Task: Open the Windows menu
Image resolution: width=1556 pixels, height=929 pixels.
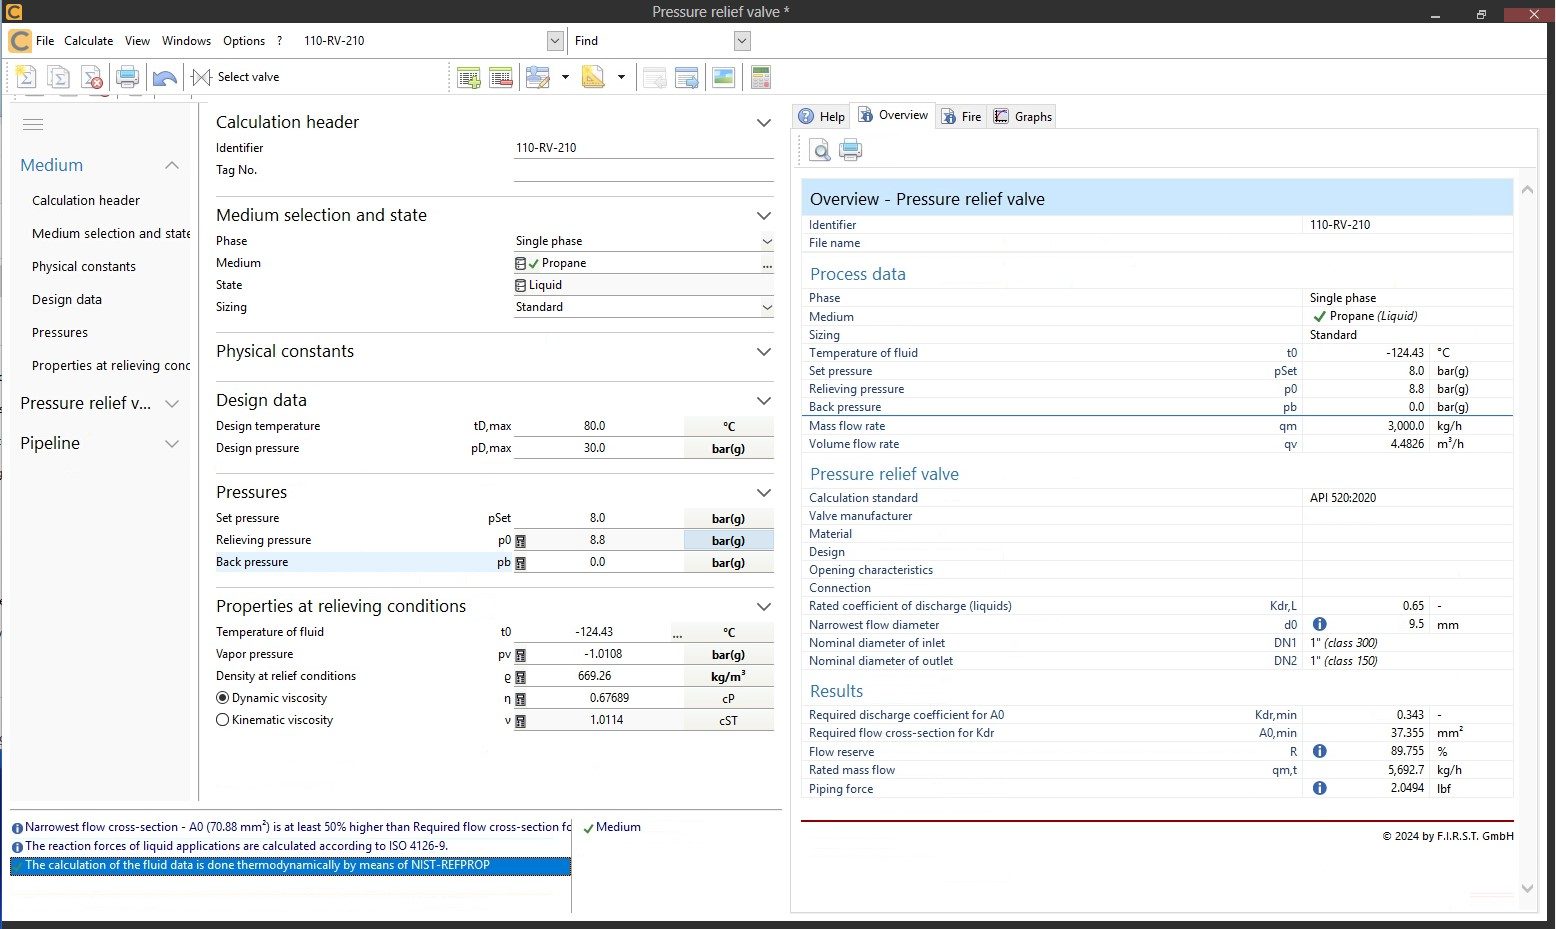Action: [186, 41]
